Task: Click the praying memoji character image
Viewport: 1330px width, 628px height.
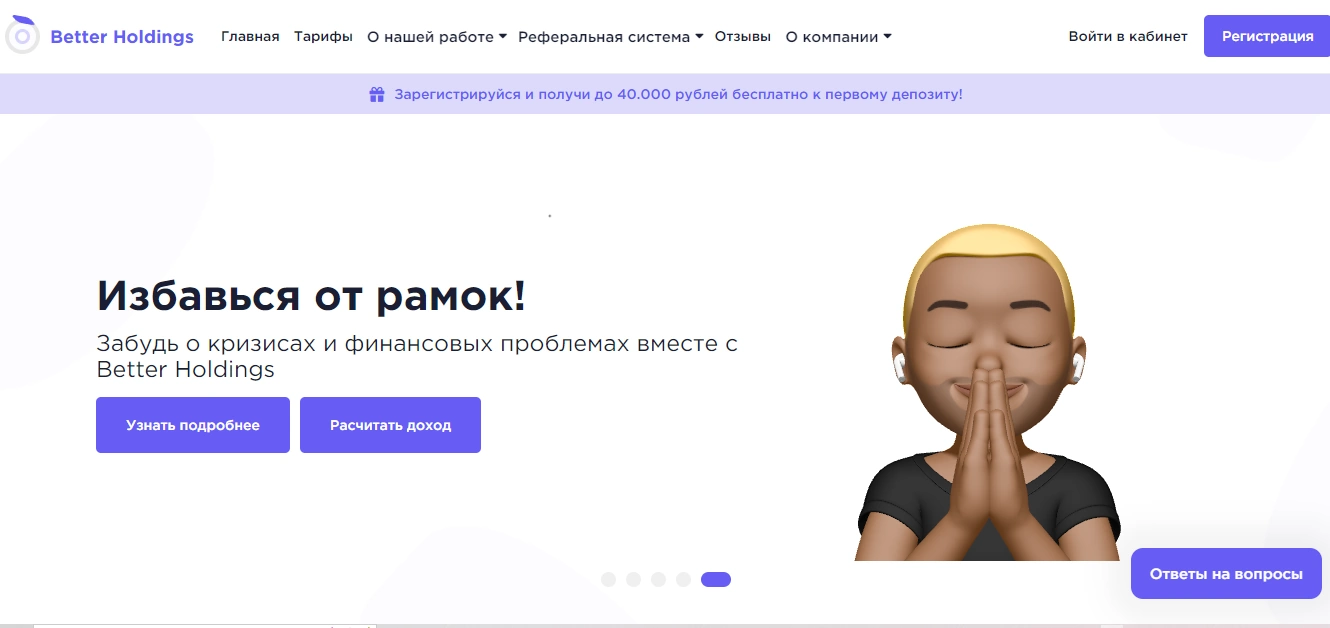Action: 988,392
